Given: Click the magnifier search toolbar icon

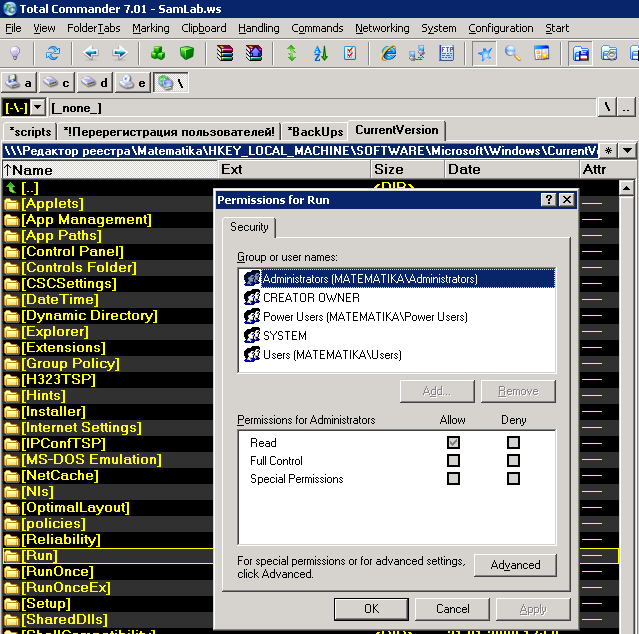Looking at the screenshot, I should click(x=513, y=53).
